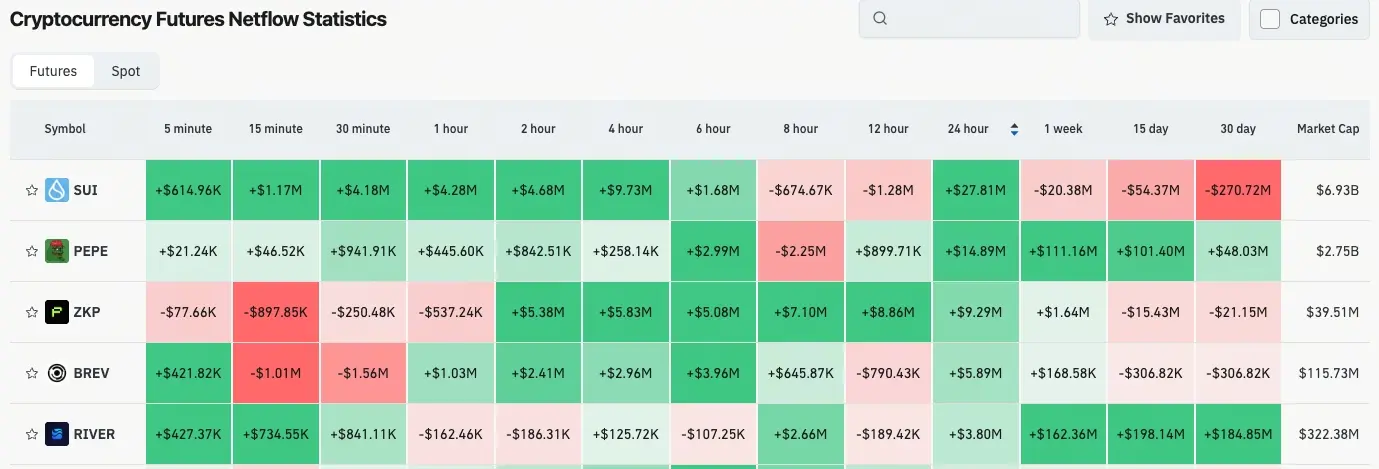Sort by 15 minute column

pyautogui.click(x=276, y=129)
